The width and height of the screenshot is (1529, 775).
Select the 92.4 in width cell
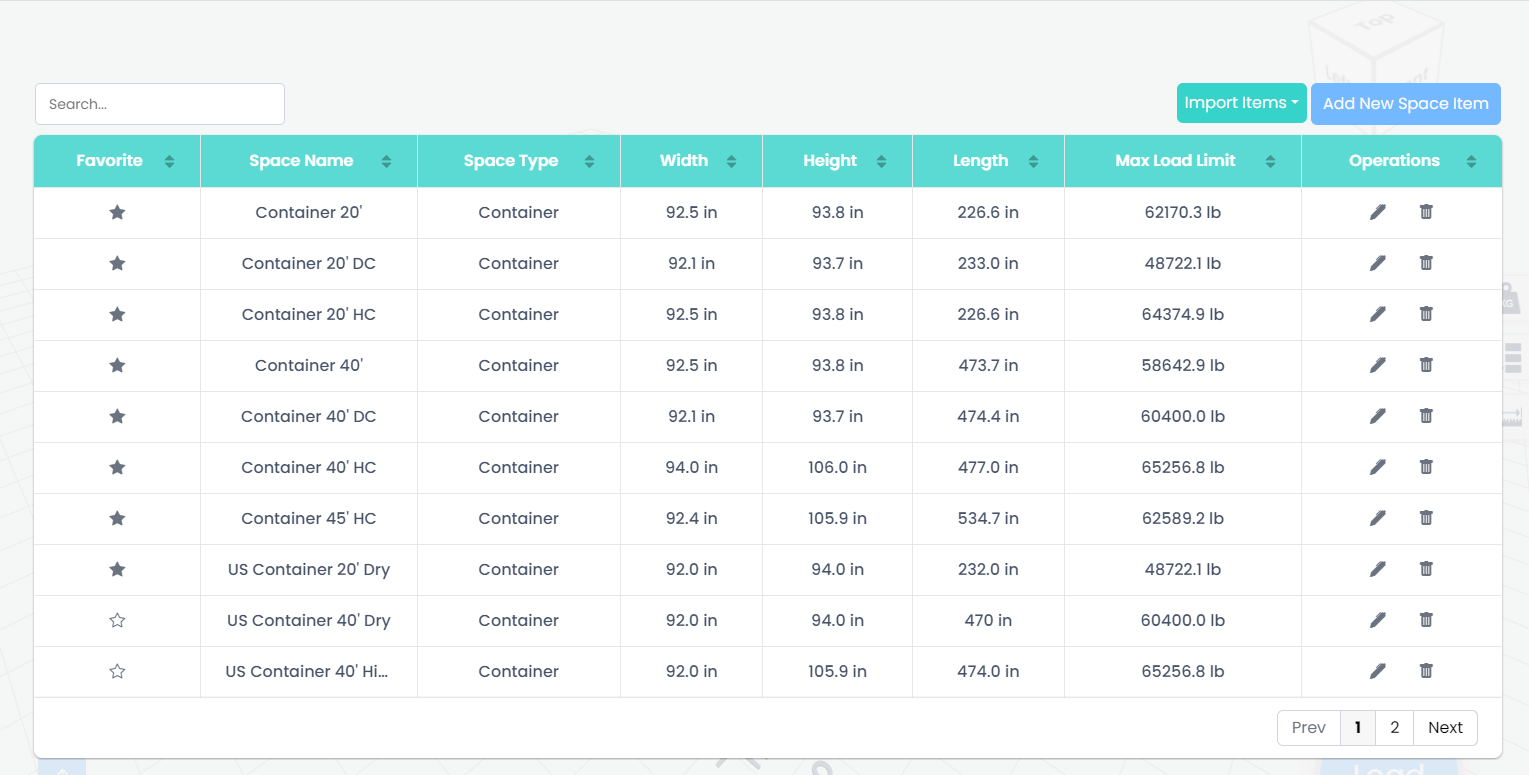point(691,518)
